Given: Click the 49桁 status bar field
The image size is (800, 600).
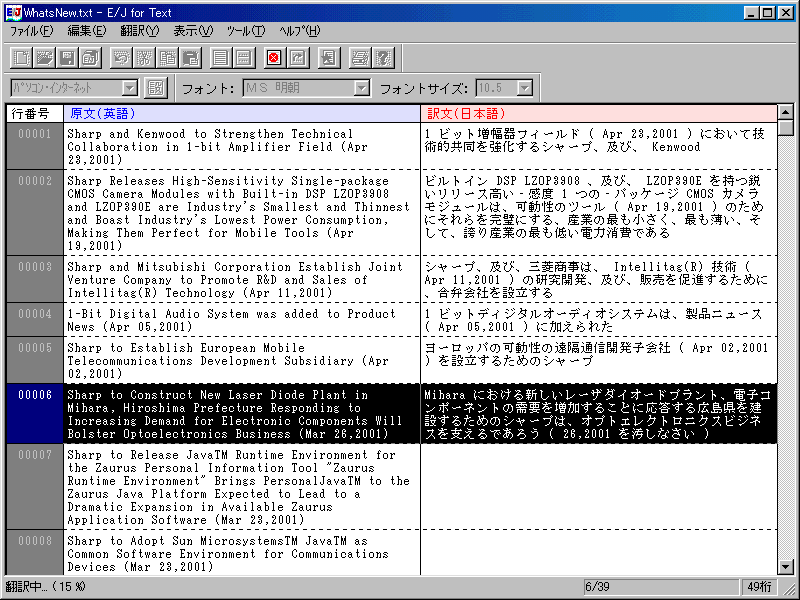Looking at the screenshot, I should pyautogui.click(x=759, y=587).
